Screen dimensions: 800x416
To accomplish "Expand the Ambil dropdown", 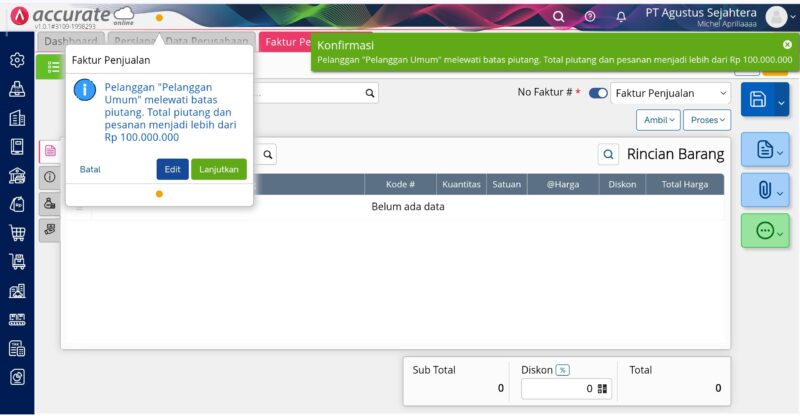I will pyautogui.click(x=659, y=119).
